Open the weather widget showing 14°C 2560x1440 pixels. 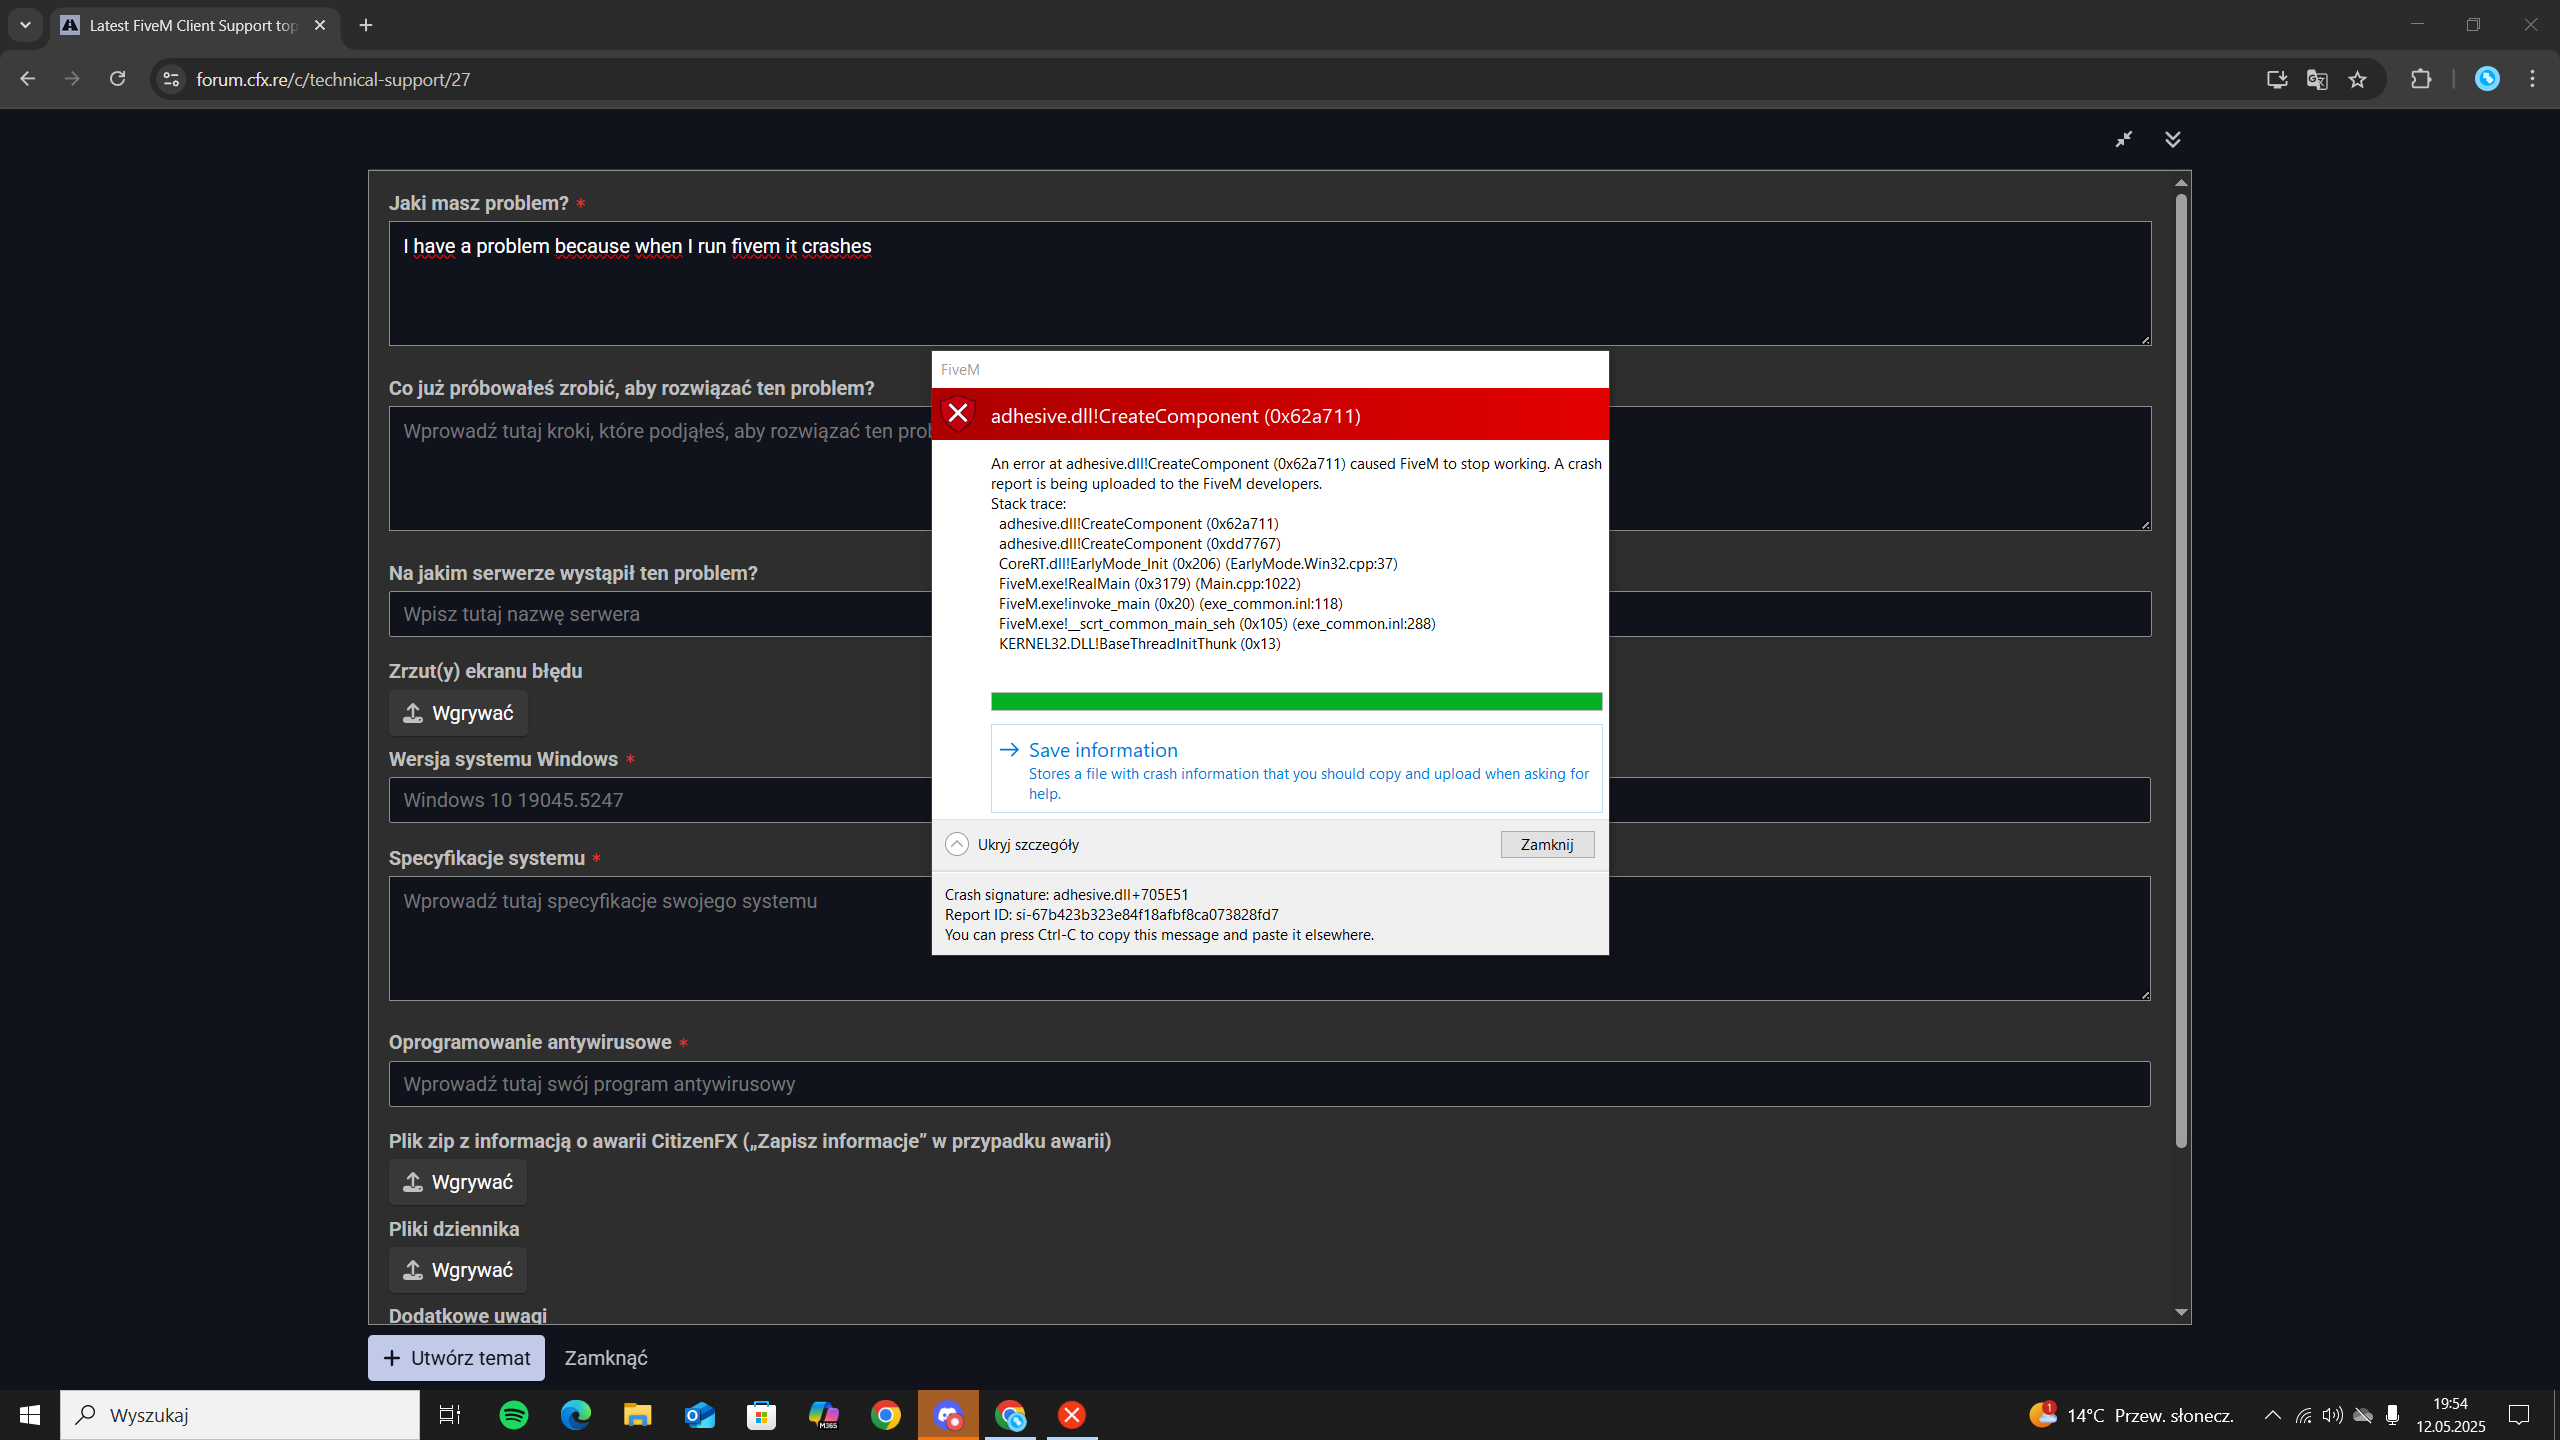click(2131, 1415)
